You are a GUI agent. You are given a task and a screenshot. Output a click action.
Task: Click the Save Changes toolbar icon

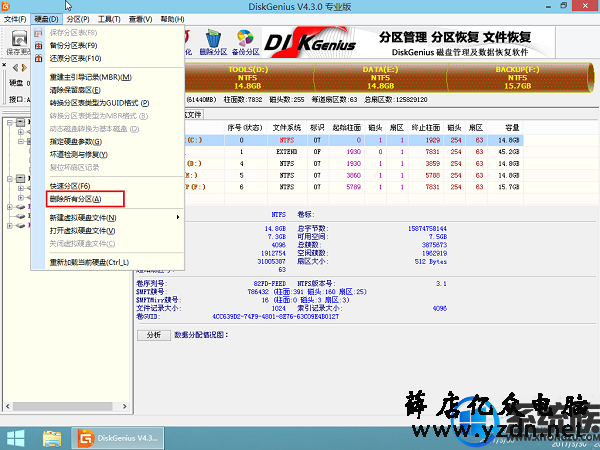(18, 42)
